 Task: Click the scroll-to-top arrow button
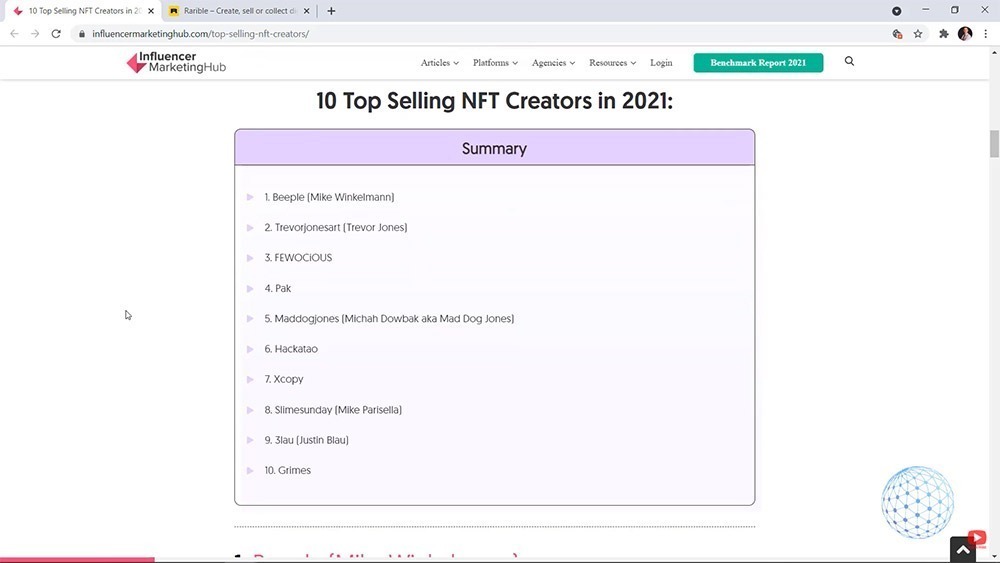pyautogui.click(x=963, y=550)
